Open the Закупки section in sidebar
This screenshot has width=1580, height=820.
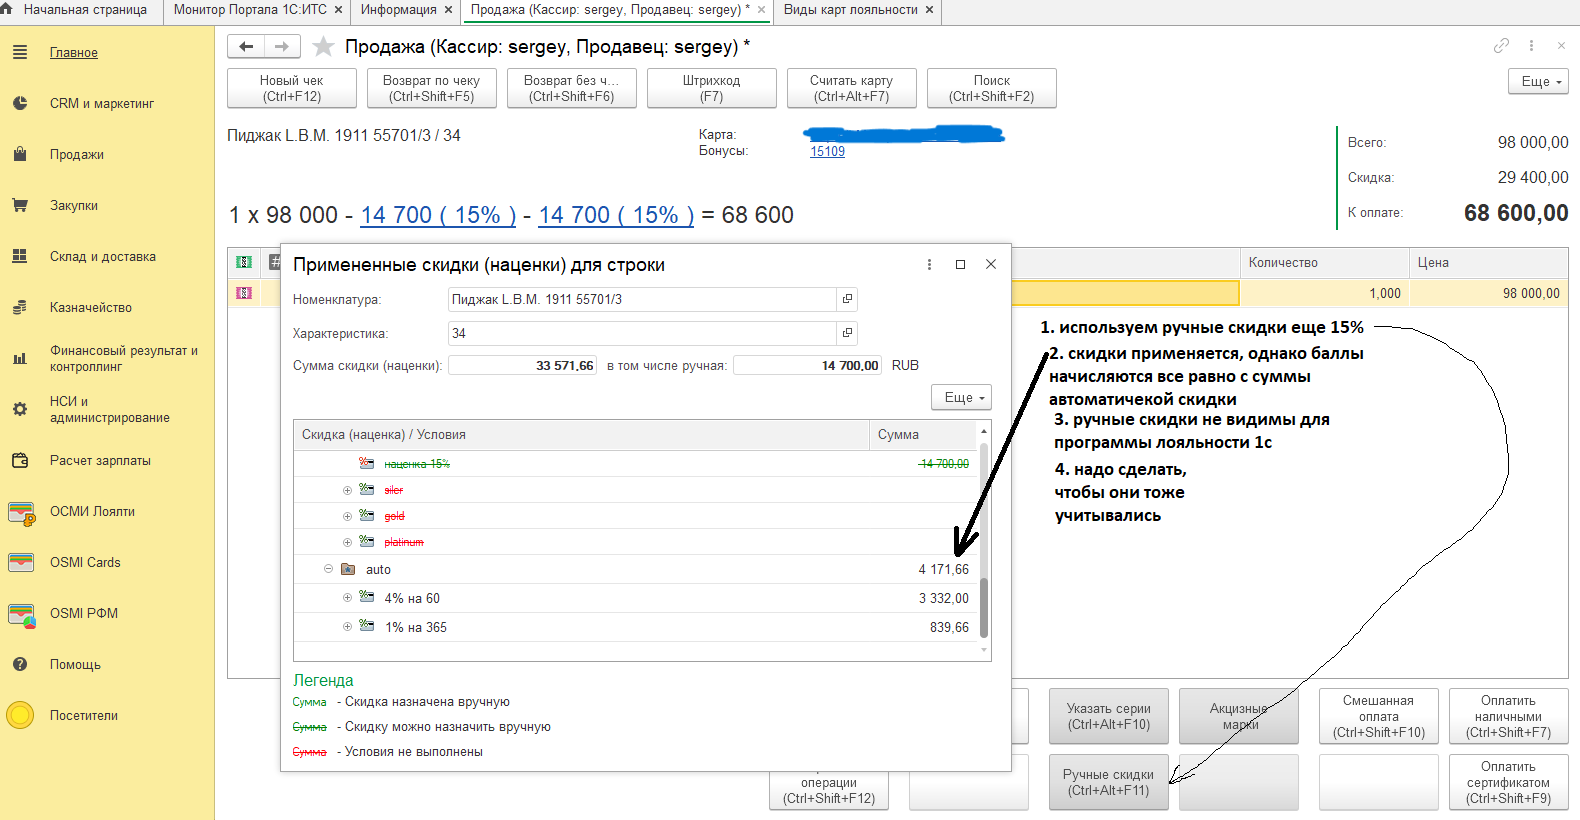(x=74, y=205)
